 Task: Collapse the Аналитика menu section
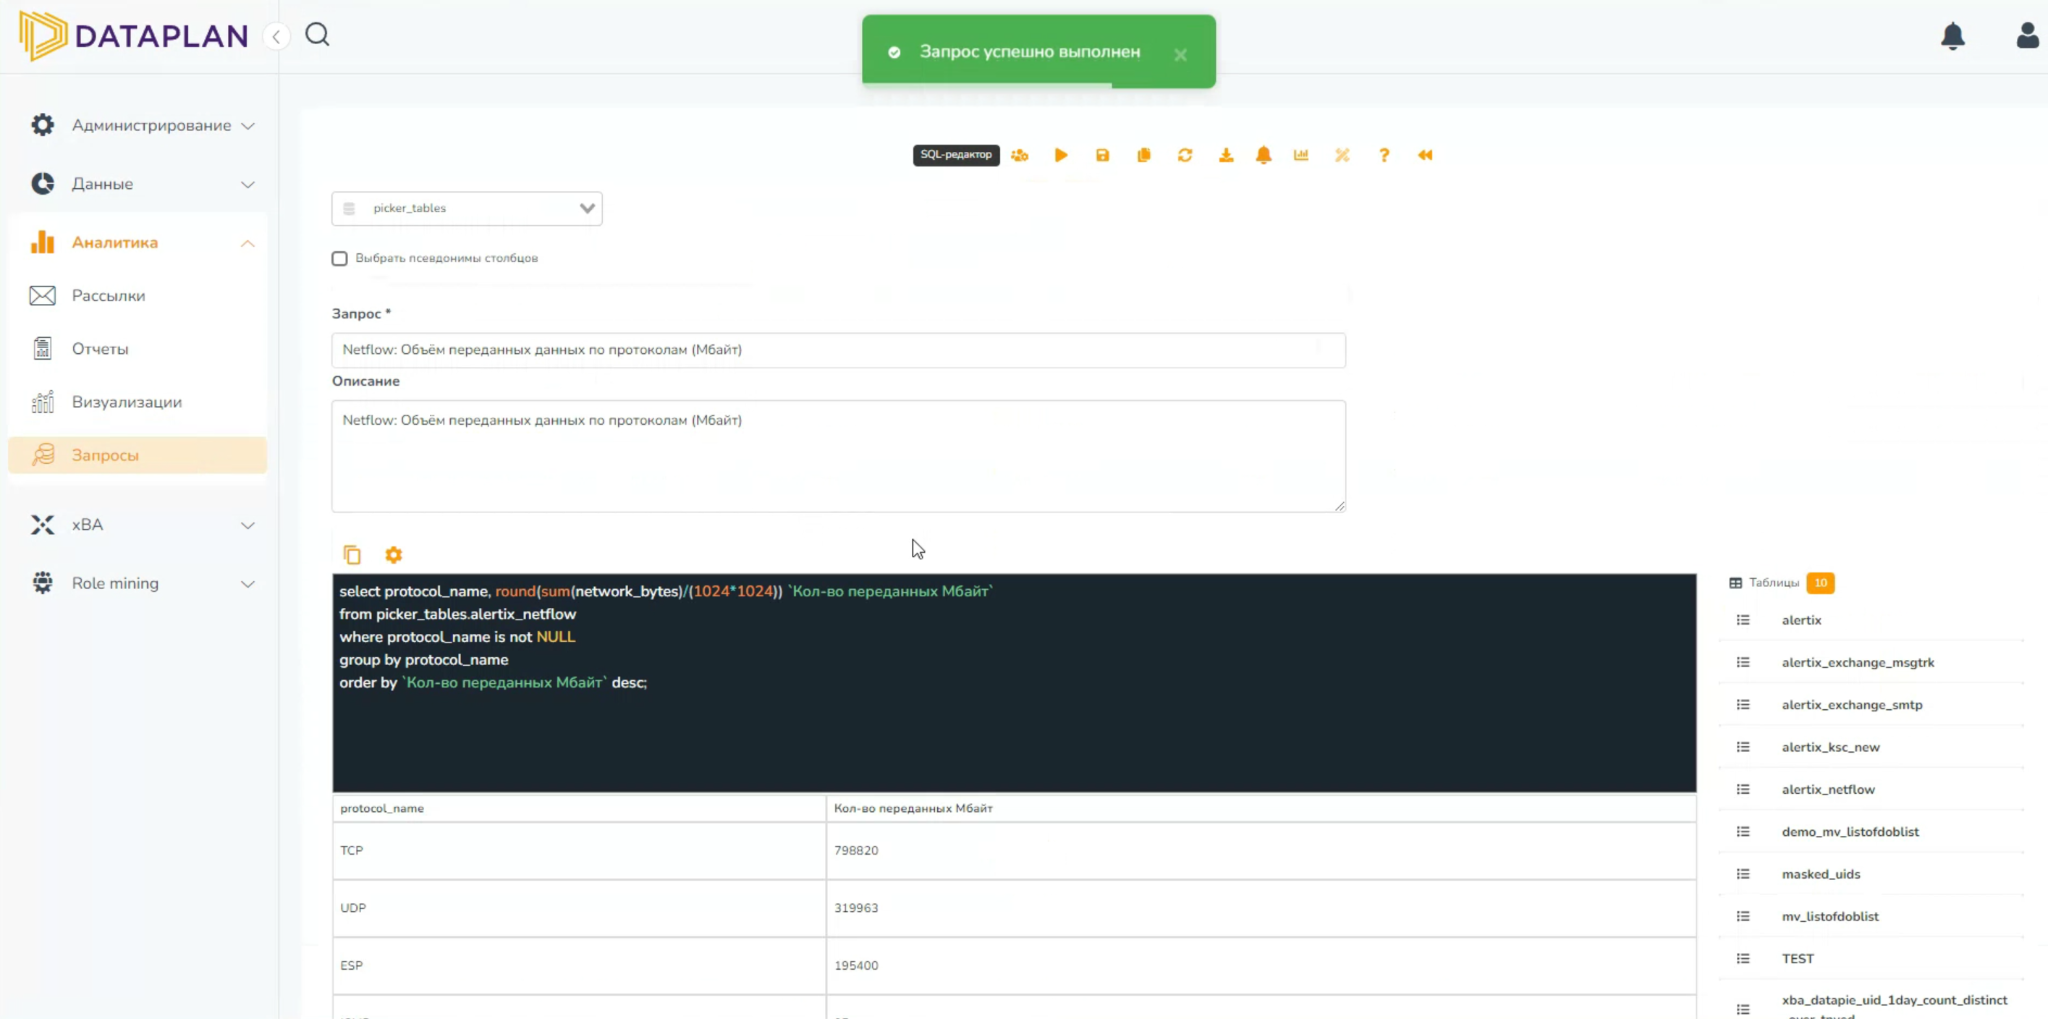[x=142, y=243]
